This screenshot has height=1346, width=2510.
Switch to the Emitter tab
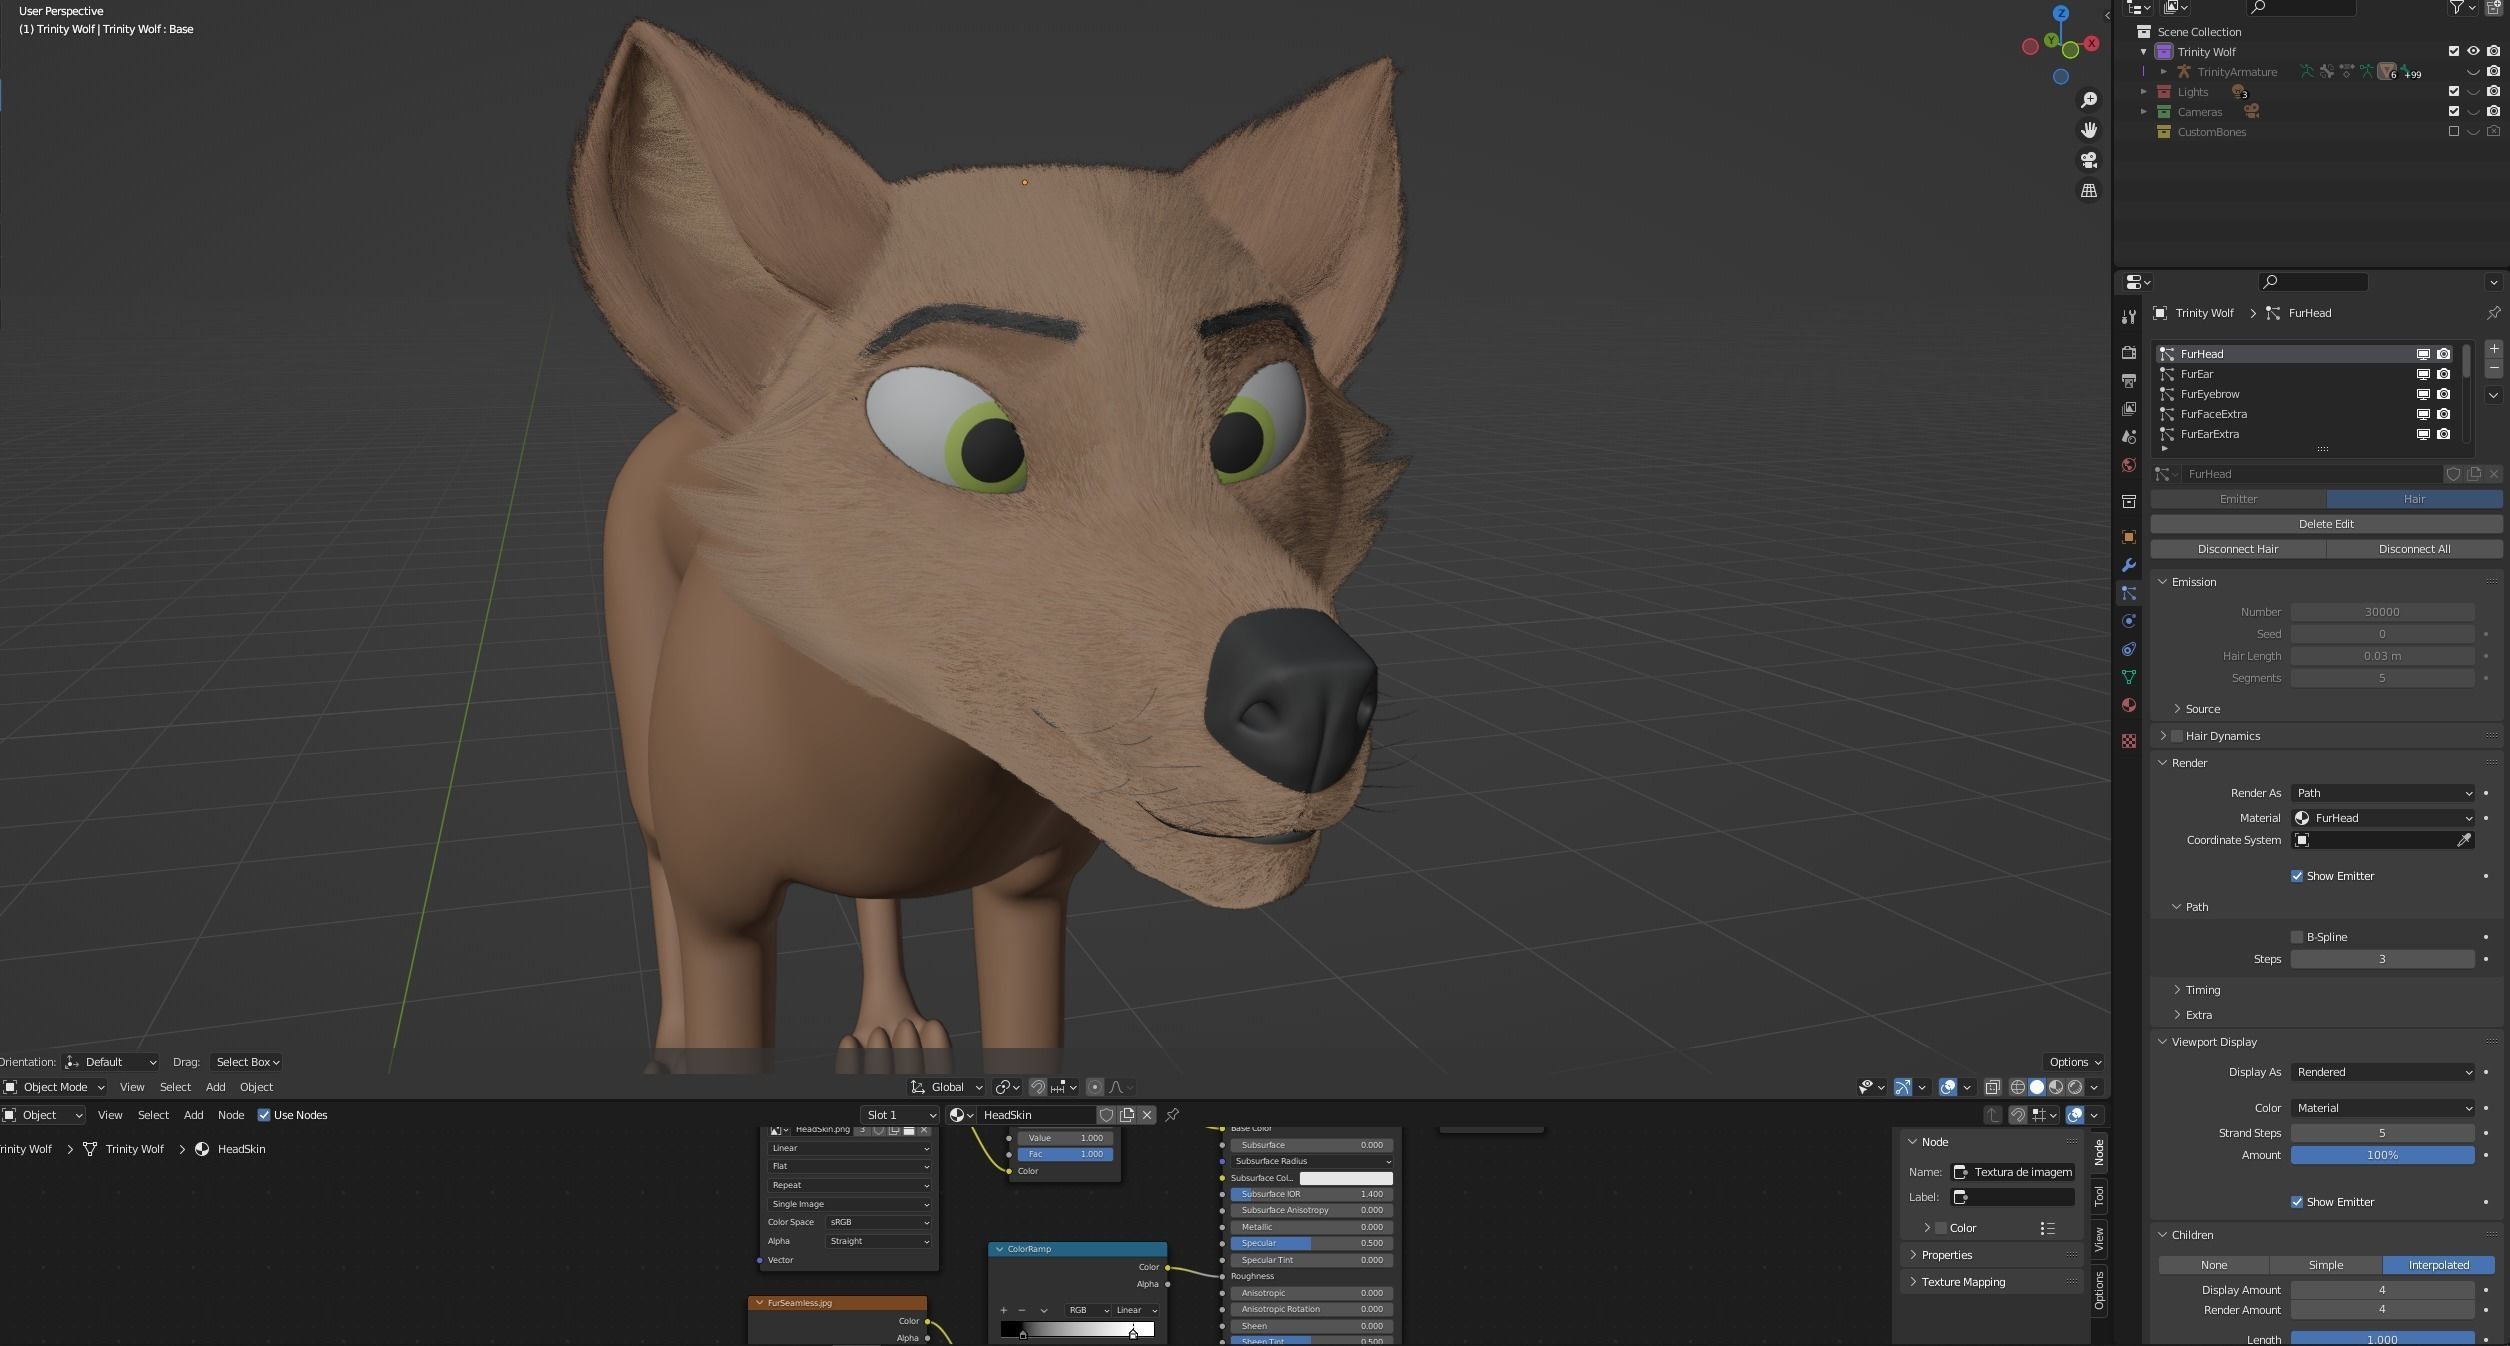point(2238,499)
